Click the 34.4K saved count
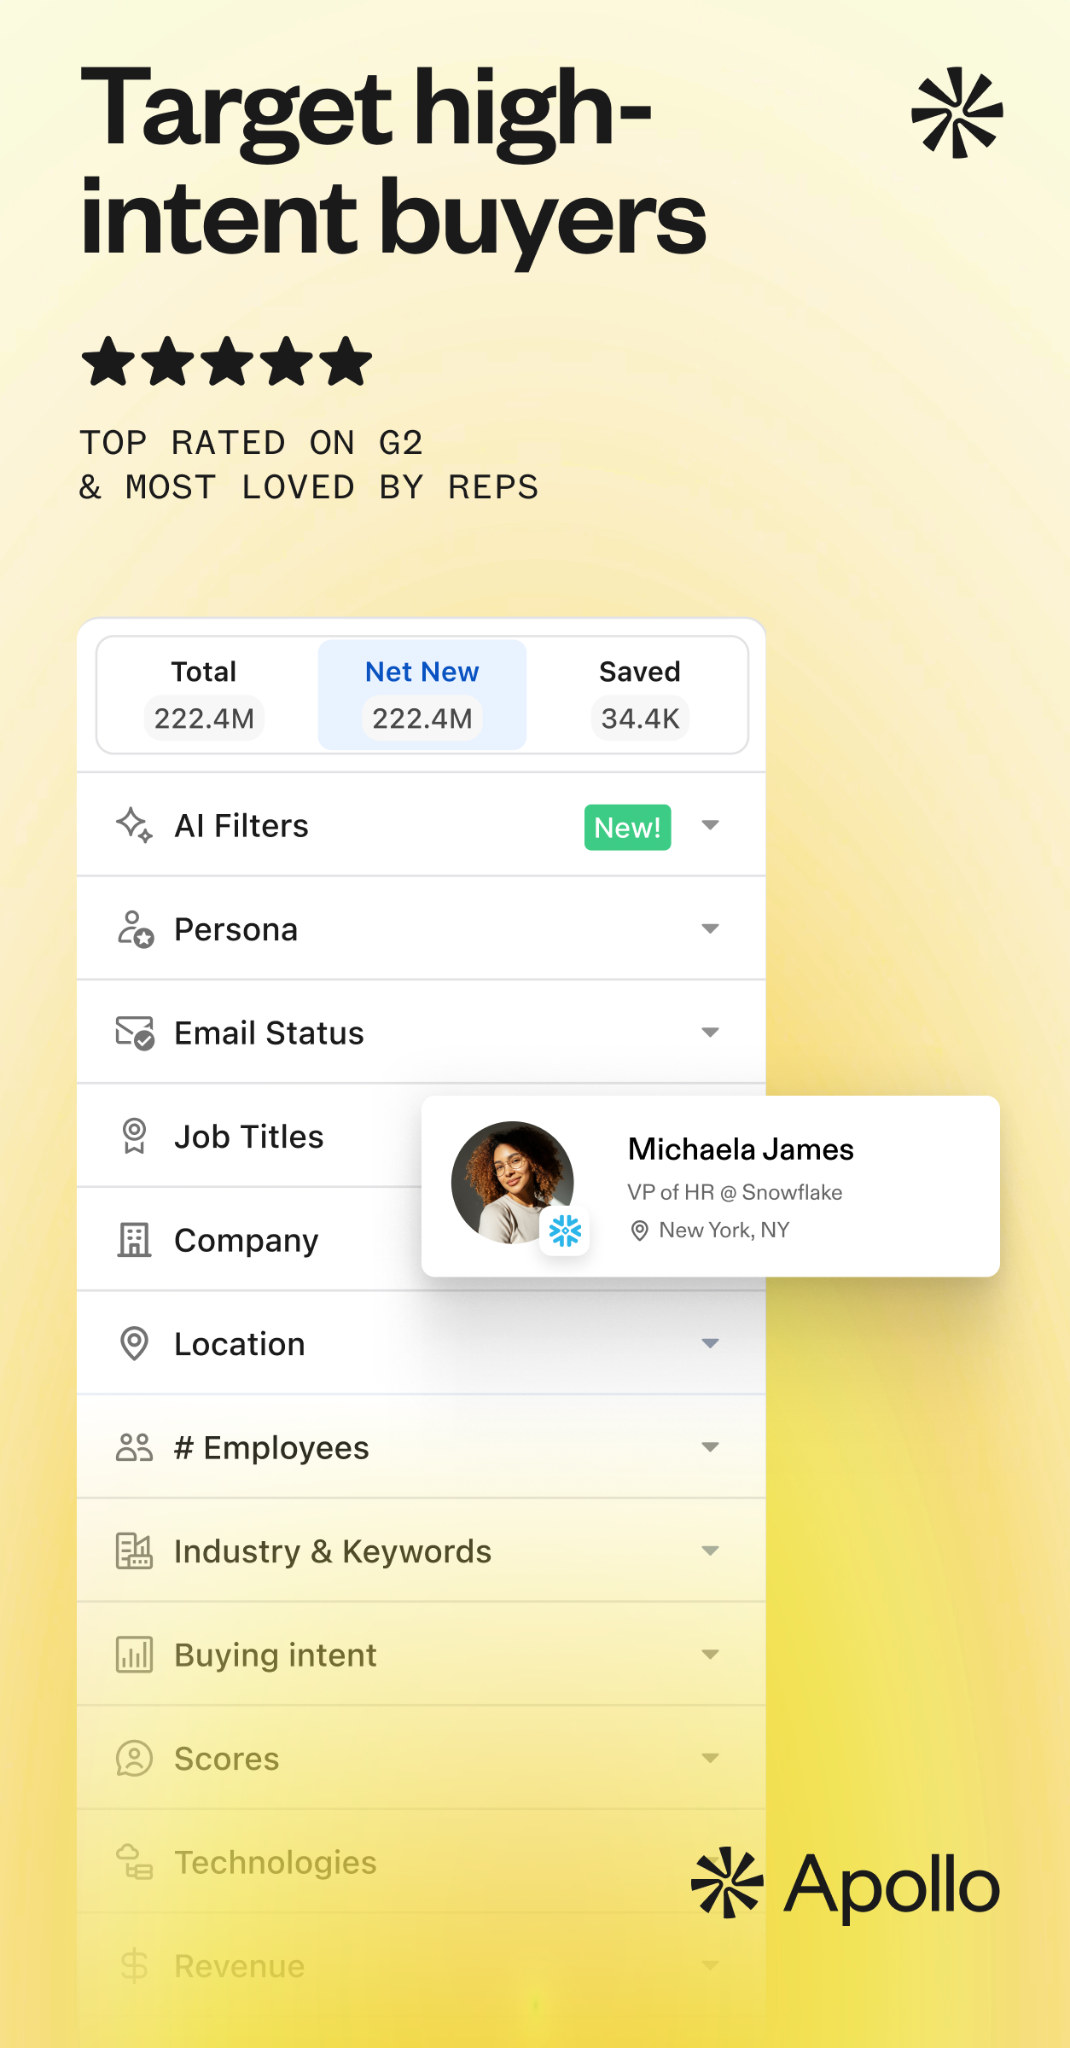 coord(640,718)
